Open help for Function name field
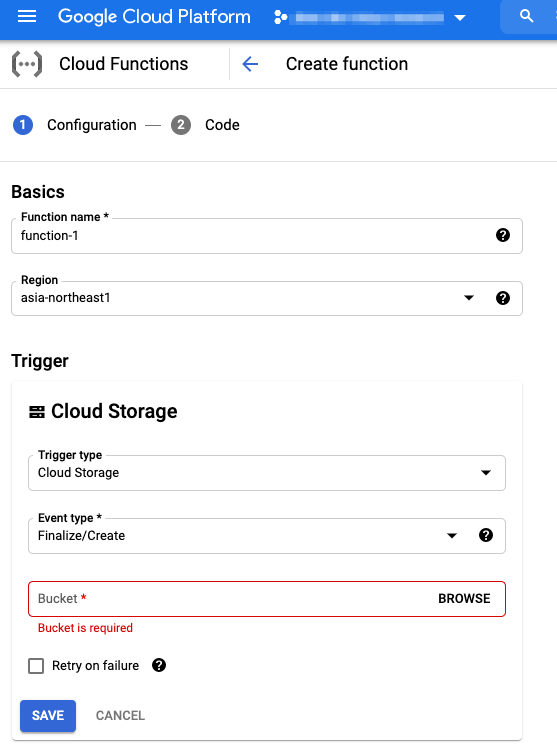This screenshot has width=557, height=752. point(503,235)
